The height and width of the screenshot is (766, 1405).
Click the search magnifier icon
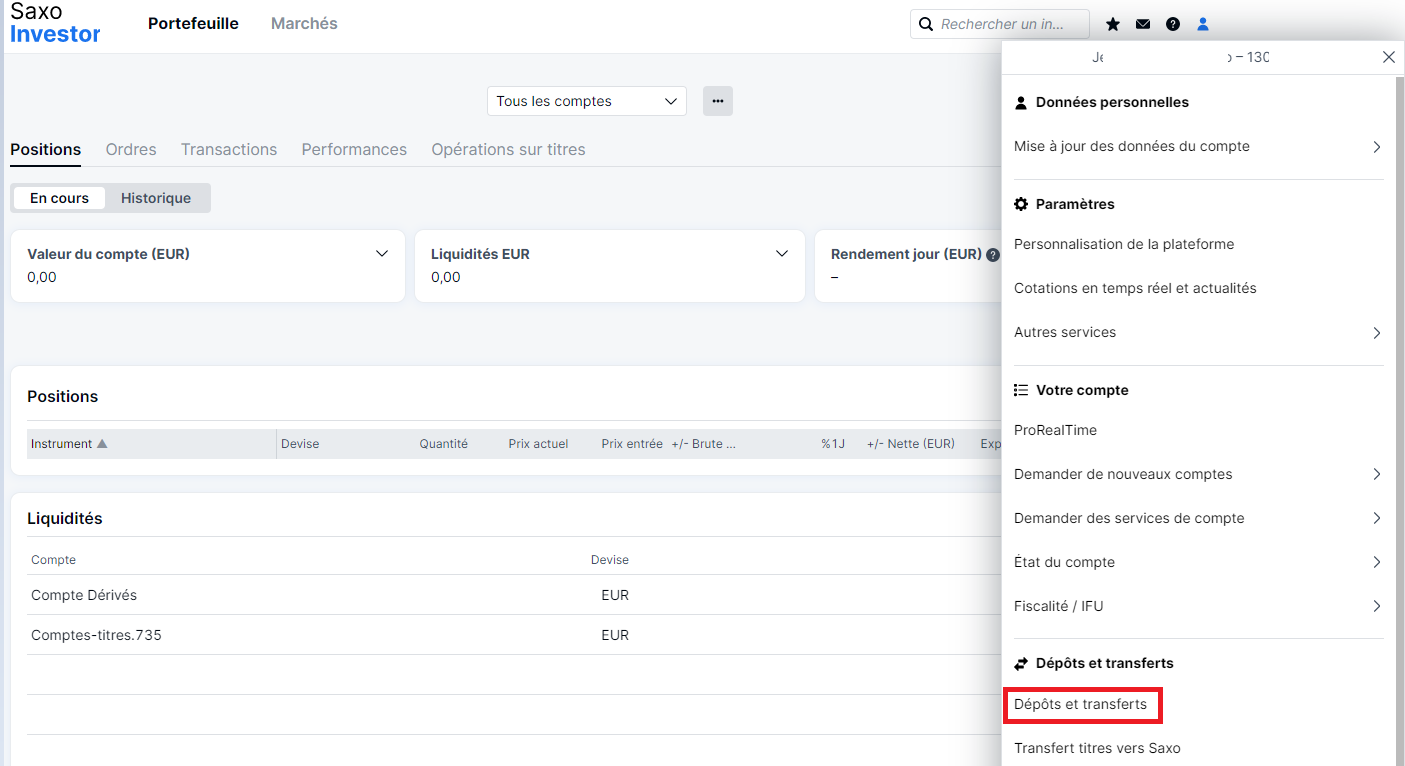926,24
